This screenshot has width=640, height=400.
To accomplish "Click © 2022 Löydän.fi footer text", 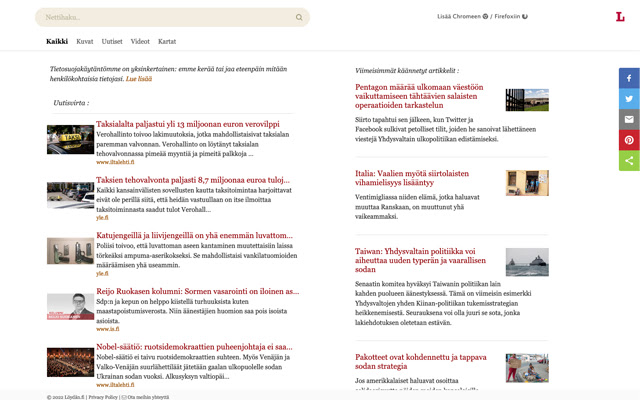I will pyautogui.click(x=65, y=397).
